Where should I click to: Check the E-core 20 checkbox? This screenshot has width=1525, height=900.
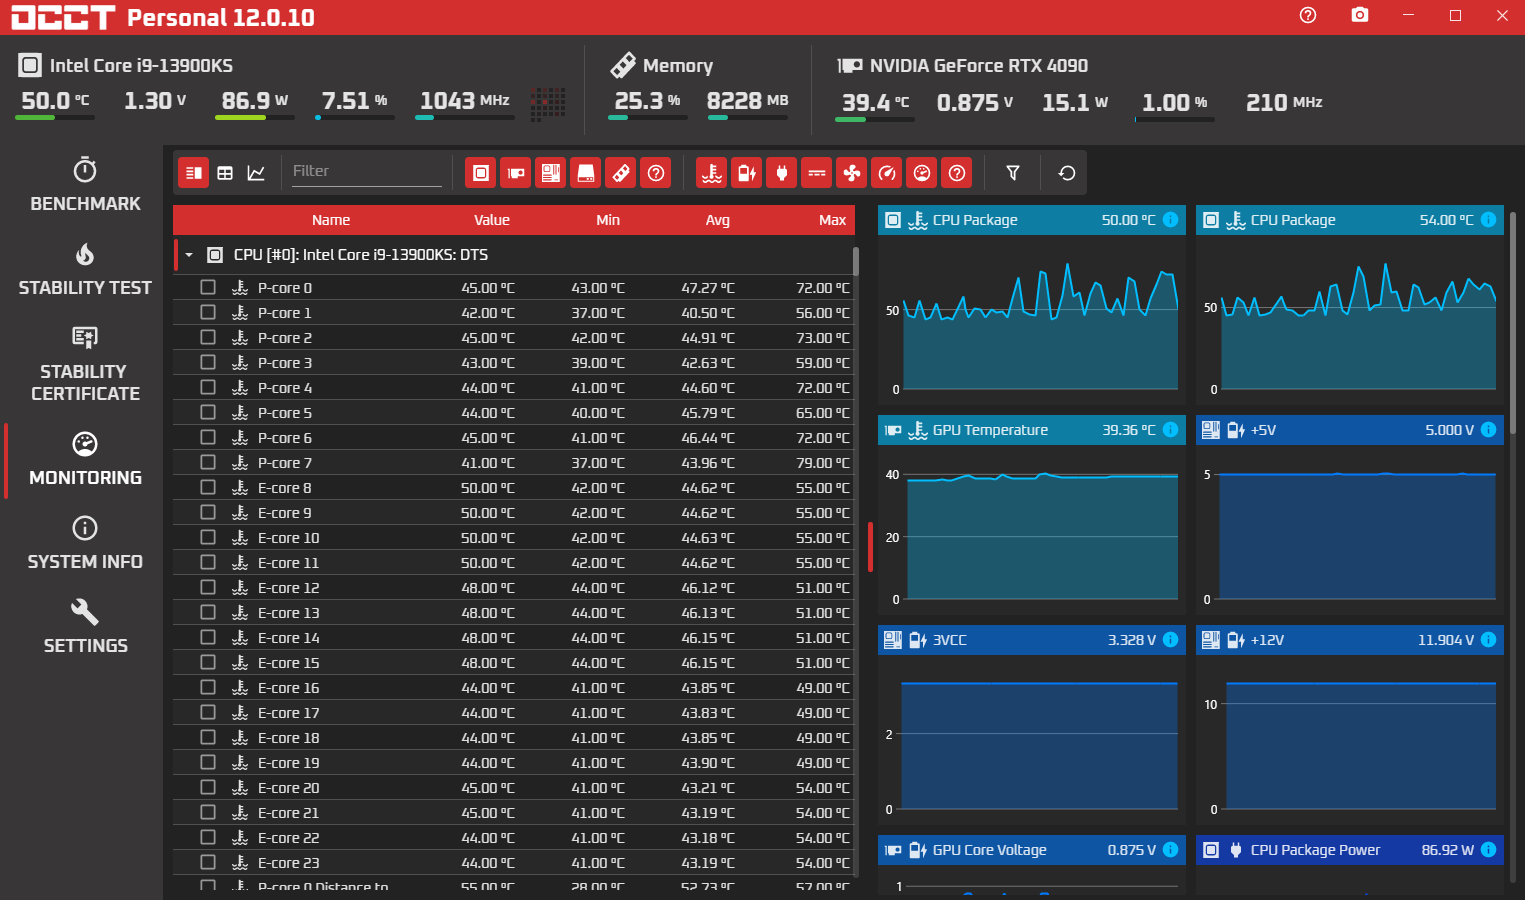click(208, 787)
